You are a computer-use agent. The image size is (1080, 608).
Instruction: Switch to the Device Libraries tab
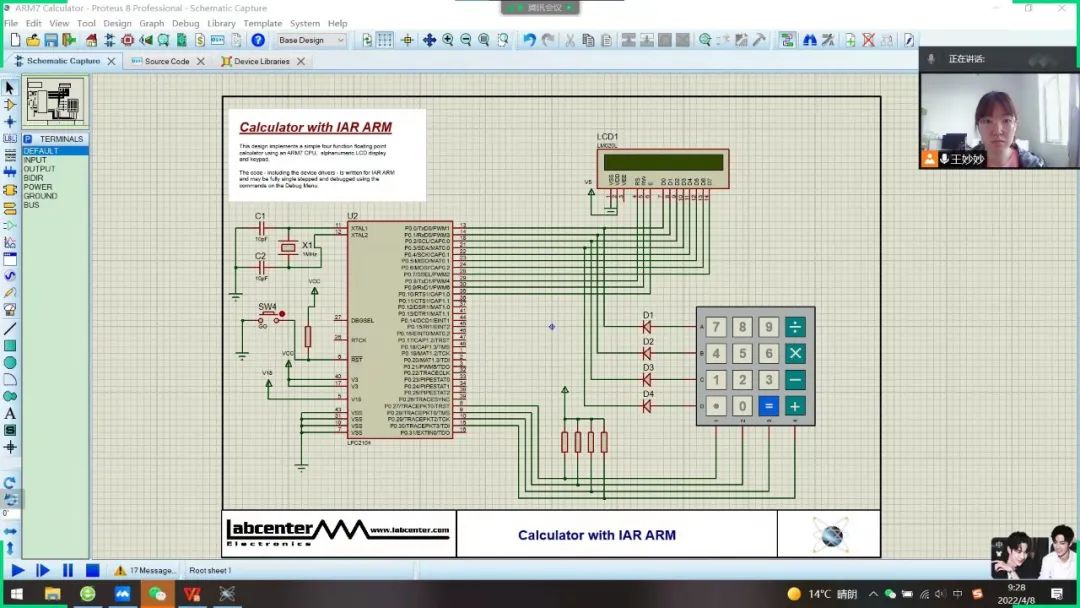[x=261, y=61]
